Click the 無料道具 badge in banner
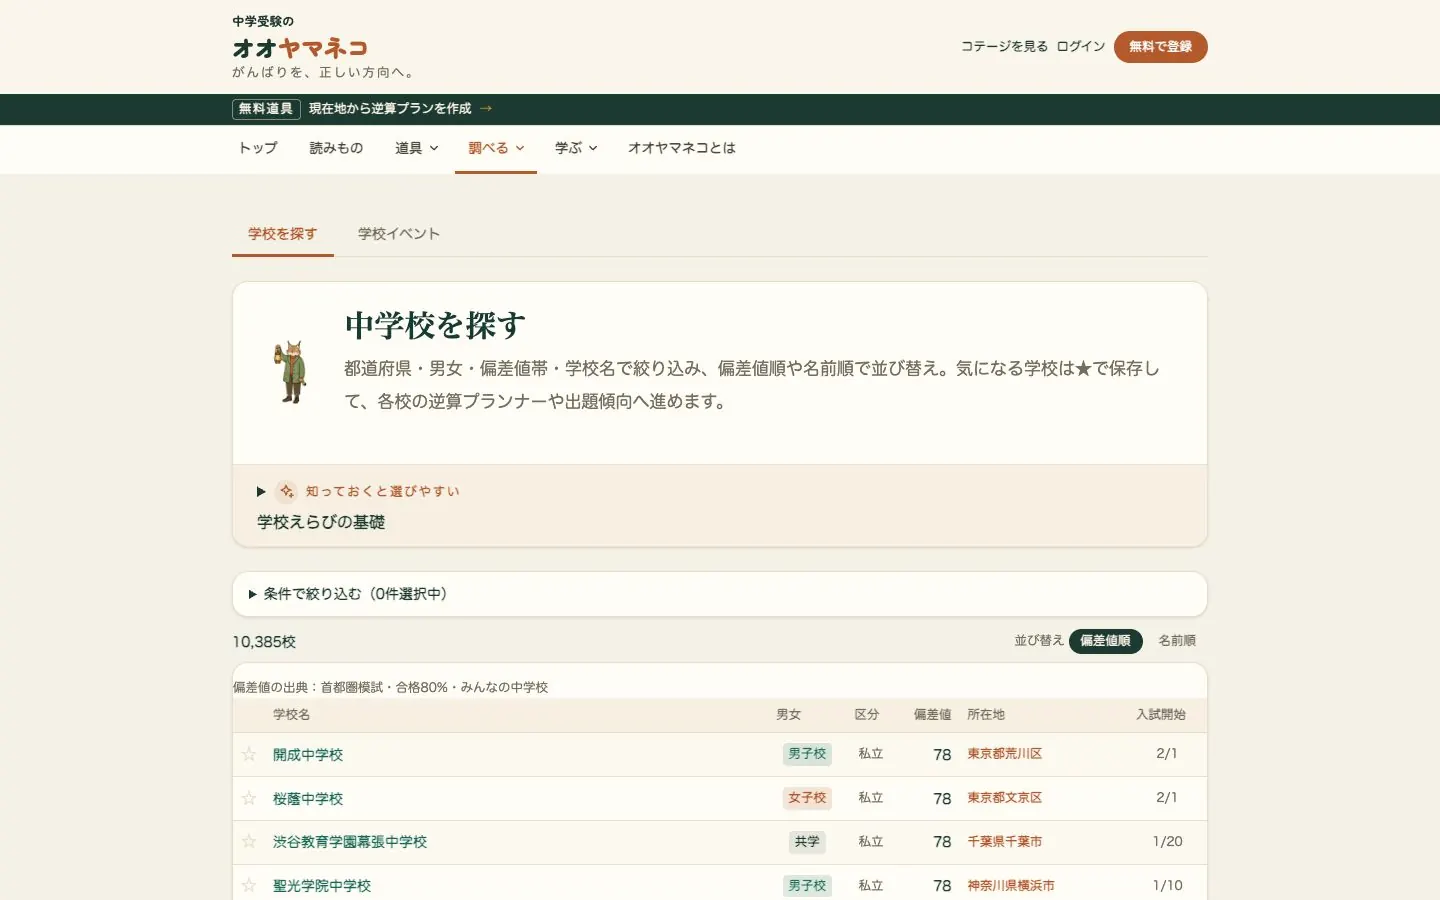Screen dimensions: 1440x900 point(266,109)
